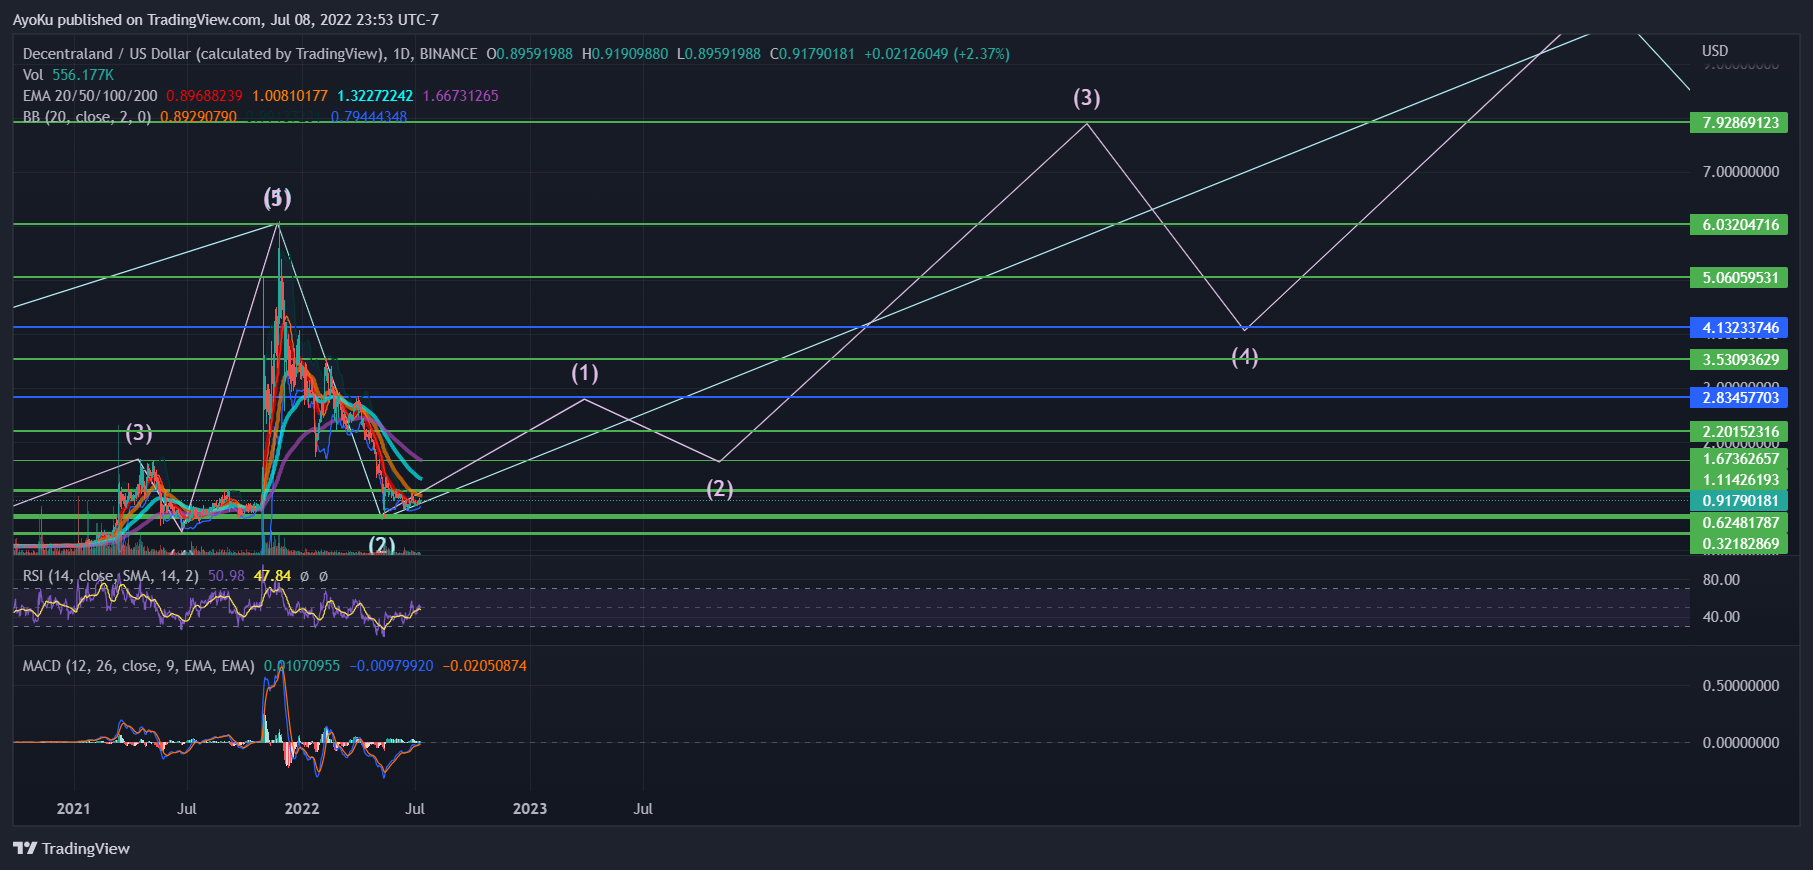Click the change value +0.02126049 (+2.37%)

[x=937, y=54]
